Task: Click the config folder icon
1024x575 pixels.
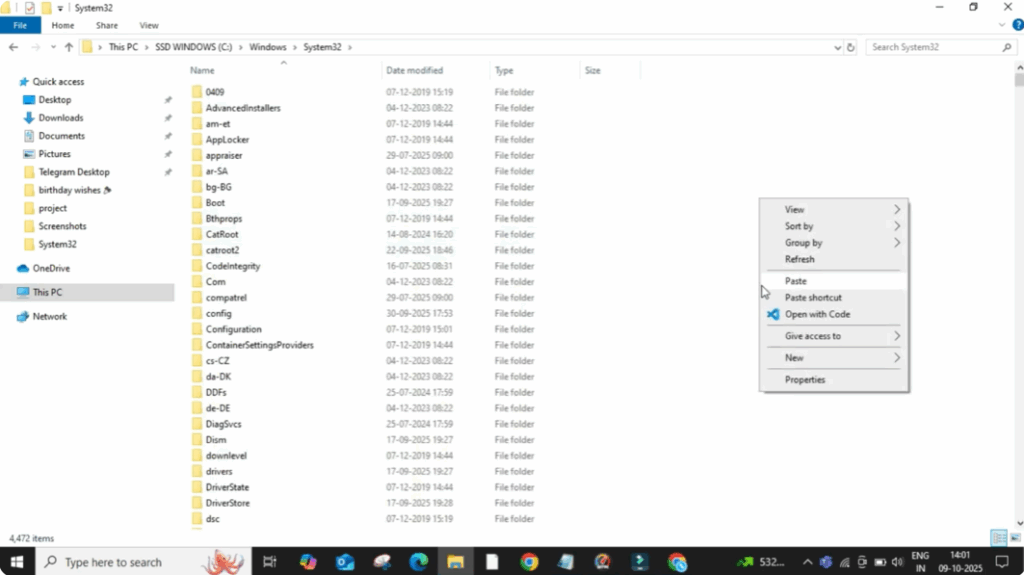Action: [x=197, y=314]
